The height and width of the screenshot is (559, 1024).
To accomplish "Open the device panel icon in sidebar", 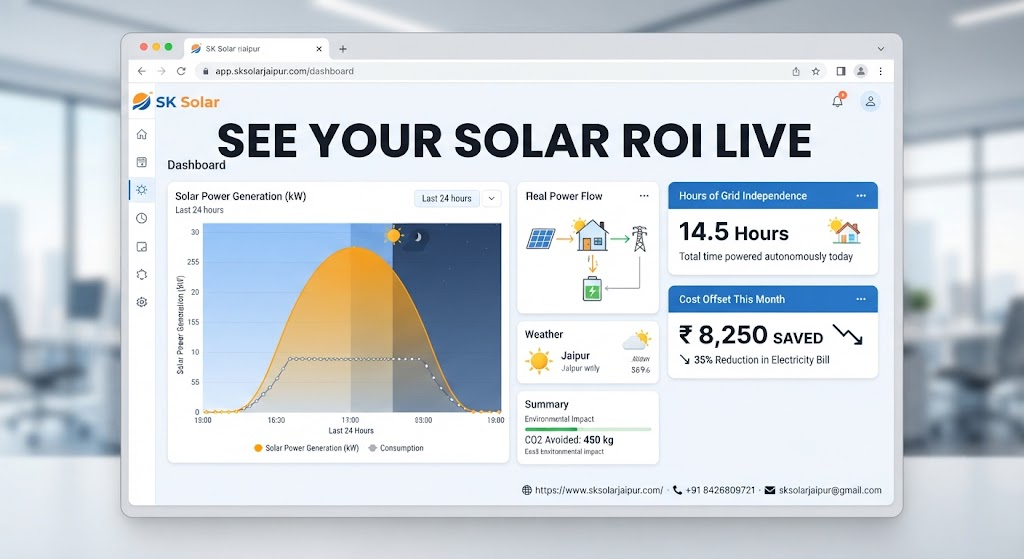I will coord(142,247).
